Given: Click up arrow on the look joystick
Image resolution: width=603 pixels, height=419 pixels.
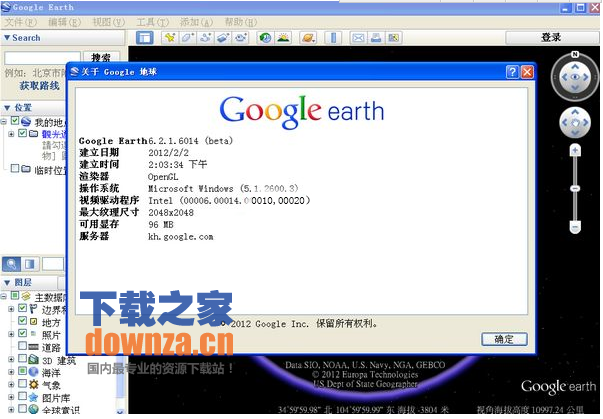Looking at the screenshot, I should (x=575, y=67).
